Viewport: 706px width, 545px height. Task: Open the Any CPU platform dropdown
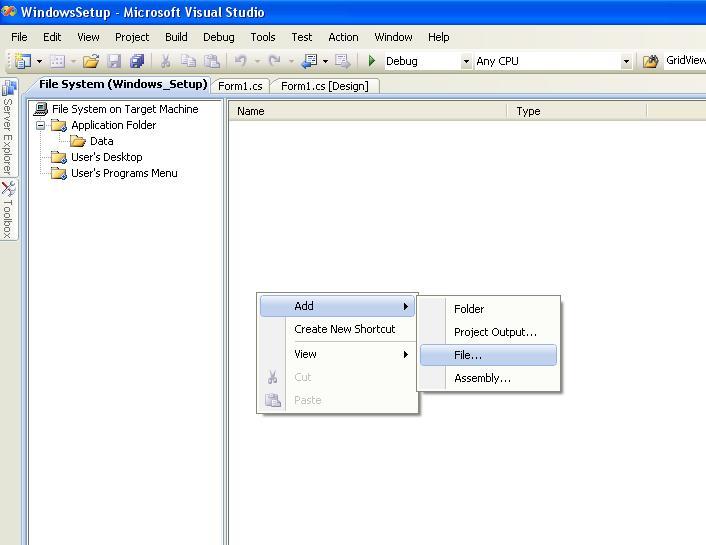pos(626,61)
